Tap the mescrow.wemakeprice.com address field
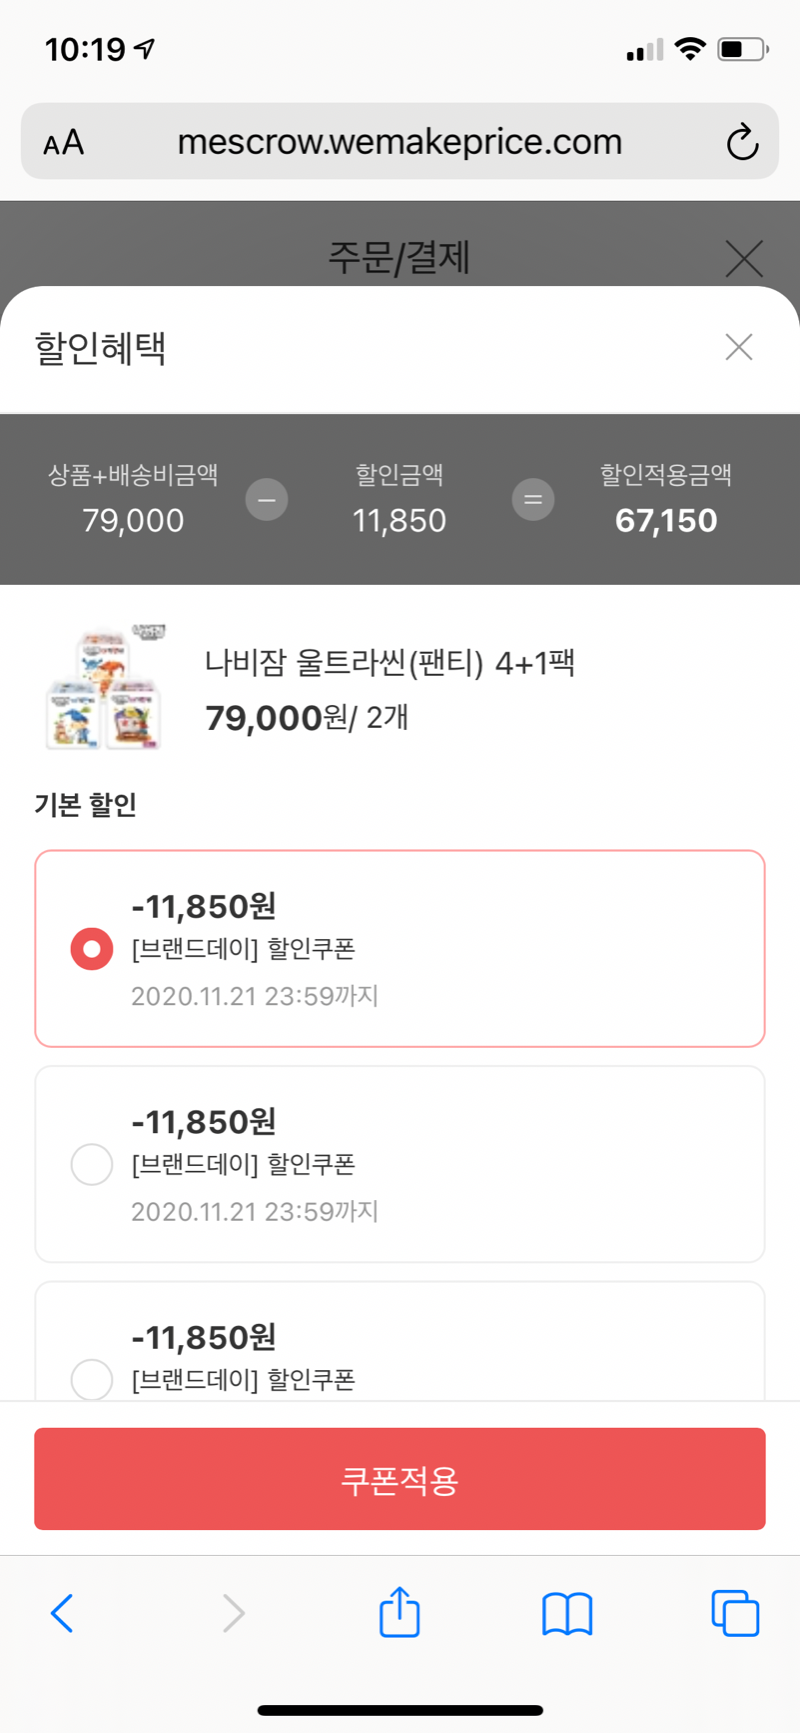The image size is (800, 1733). (x=399, y=142)
